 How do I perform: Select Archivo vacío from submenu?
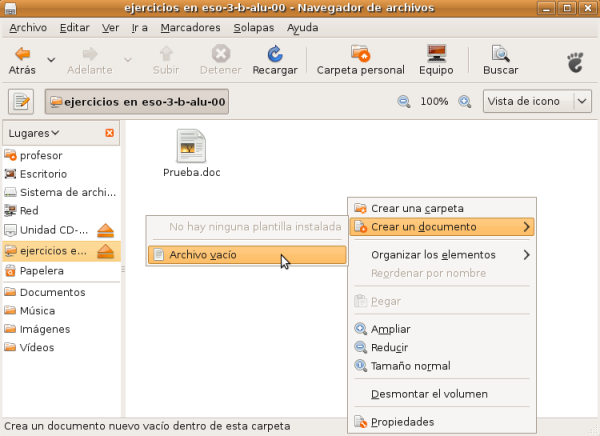[x=203, y=255]
